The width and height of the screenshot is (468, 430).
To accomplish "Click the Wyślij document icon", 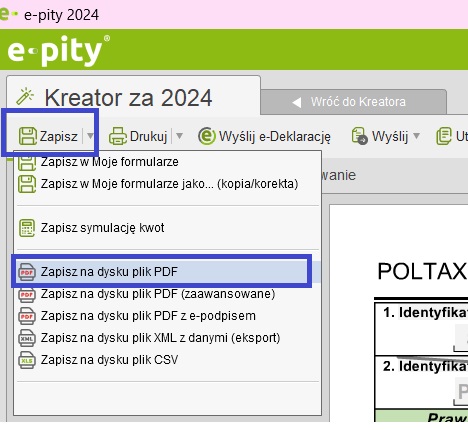I will 360,136.
